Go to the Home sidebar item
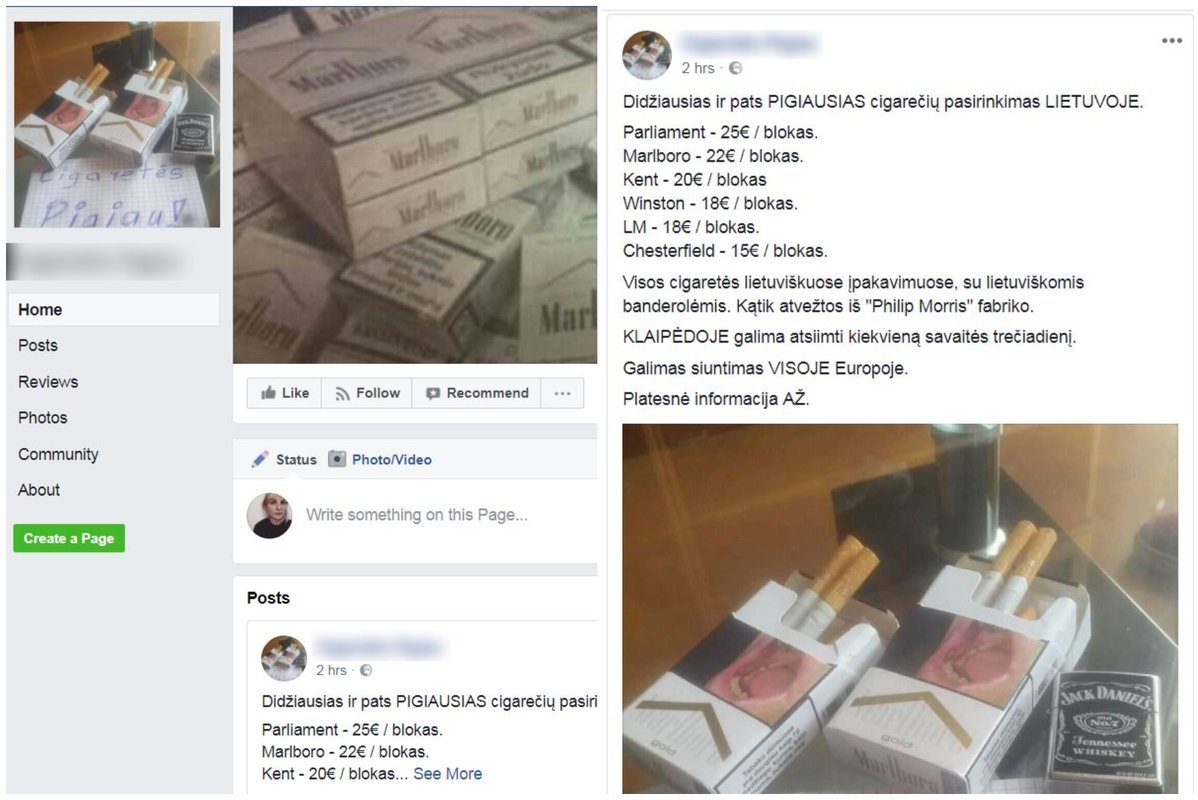 [114, 309]
